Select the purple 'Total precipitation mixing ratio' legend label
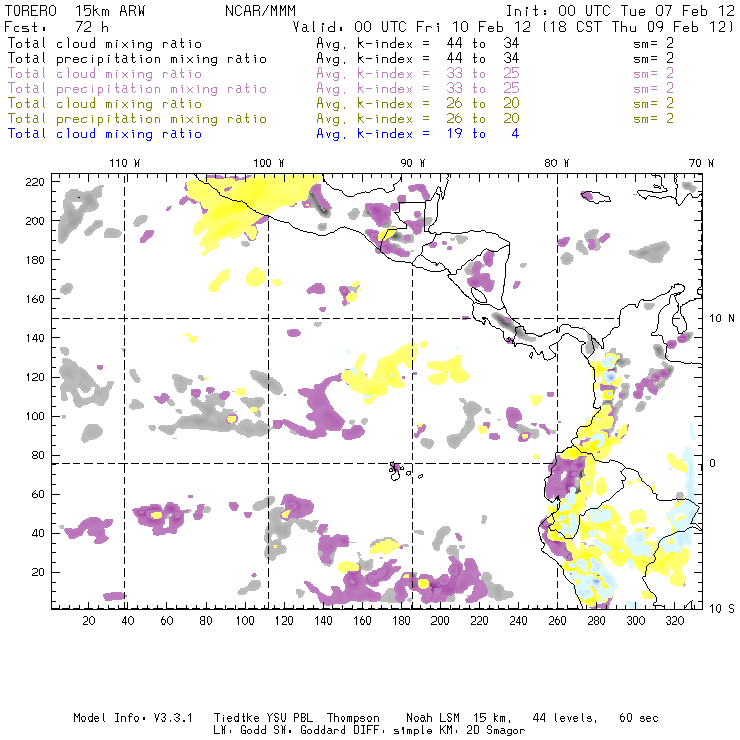 (137, 89)
